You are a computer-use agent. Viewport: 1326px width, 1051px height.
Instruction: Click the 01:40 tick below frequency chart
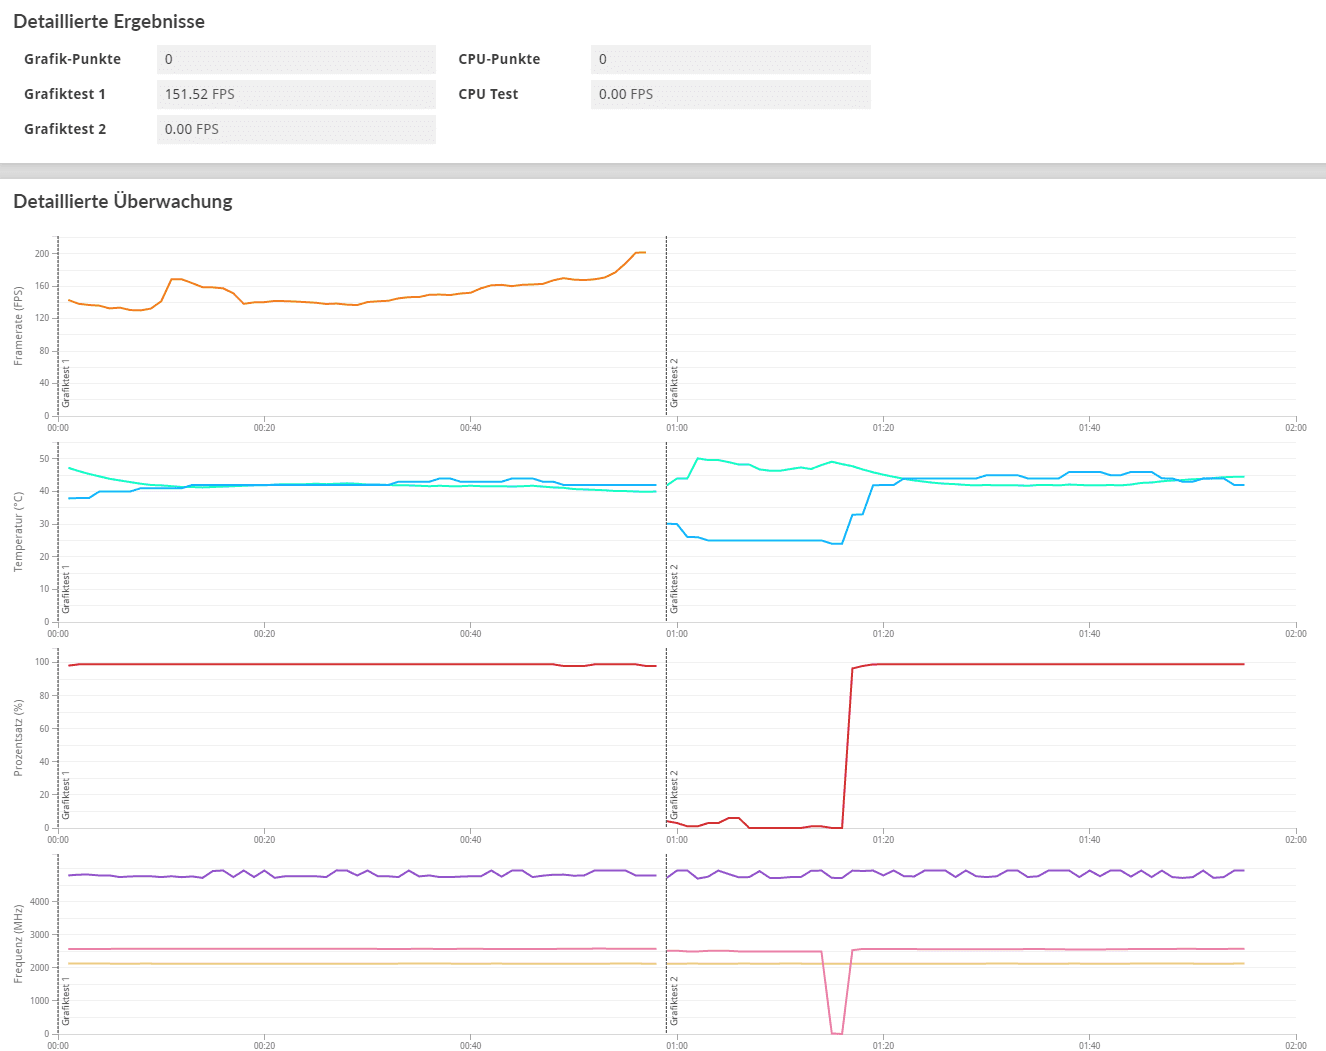click(x=1089, y=1046)
